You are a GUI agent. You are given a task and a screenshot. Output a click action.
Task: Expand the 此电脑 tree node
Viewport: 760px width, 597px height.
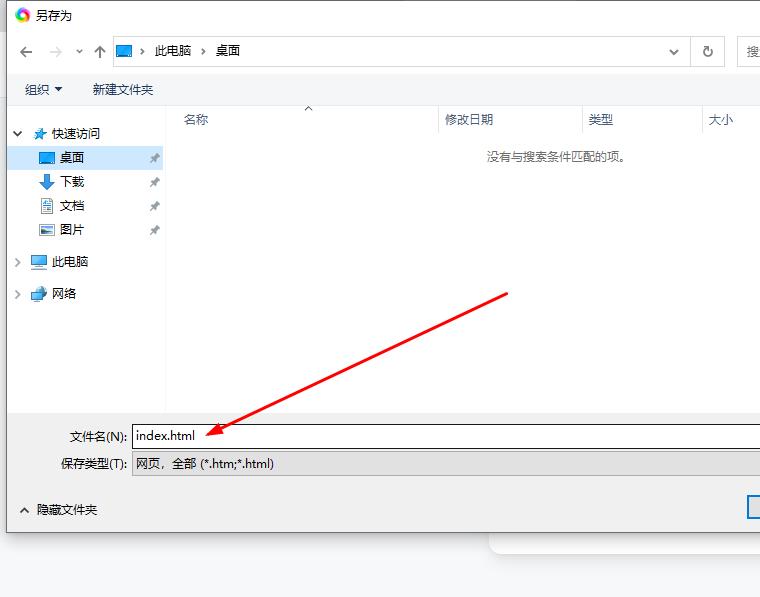18,263
